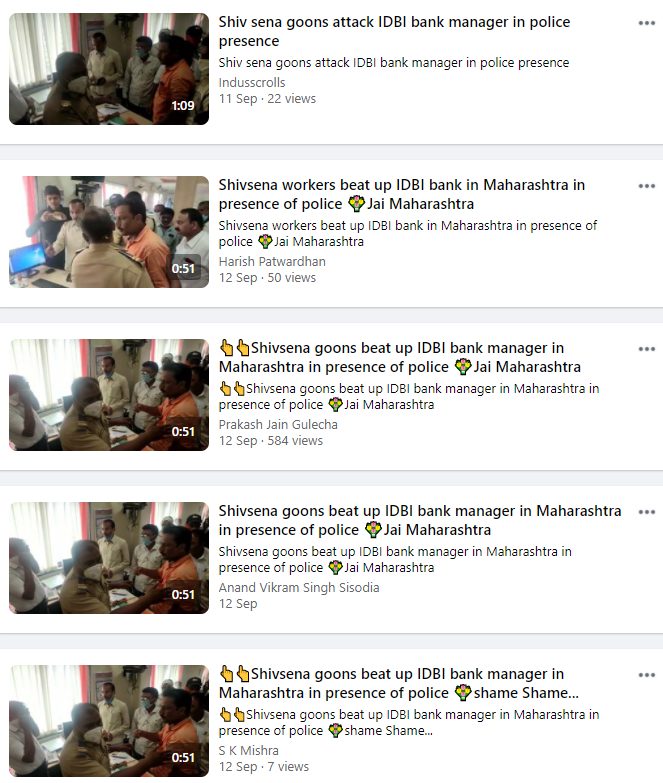Open three-dot menu for Prakash Jain Gulecha video

[x=647, y=349]
